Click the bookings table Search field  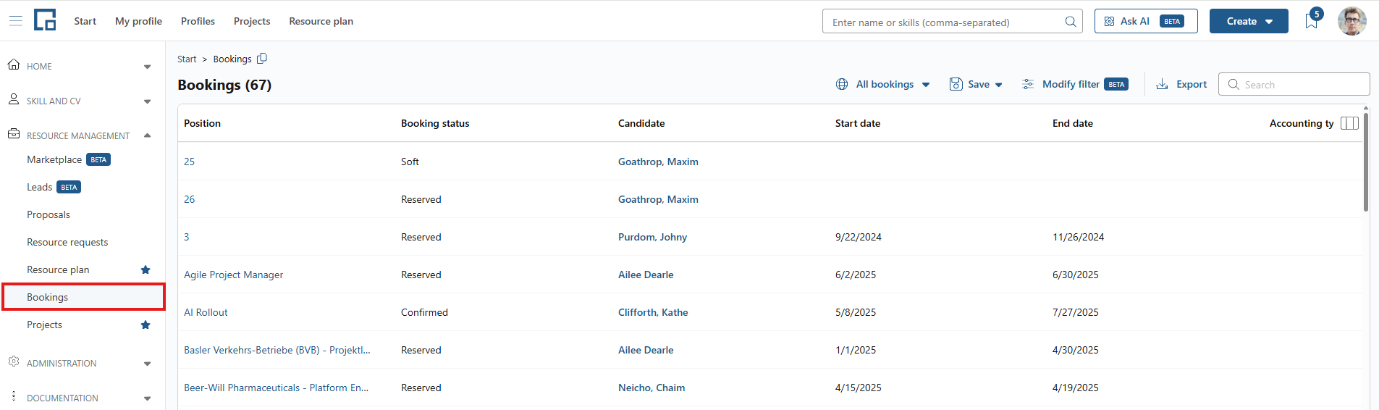[1293, 85]
